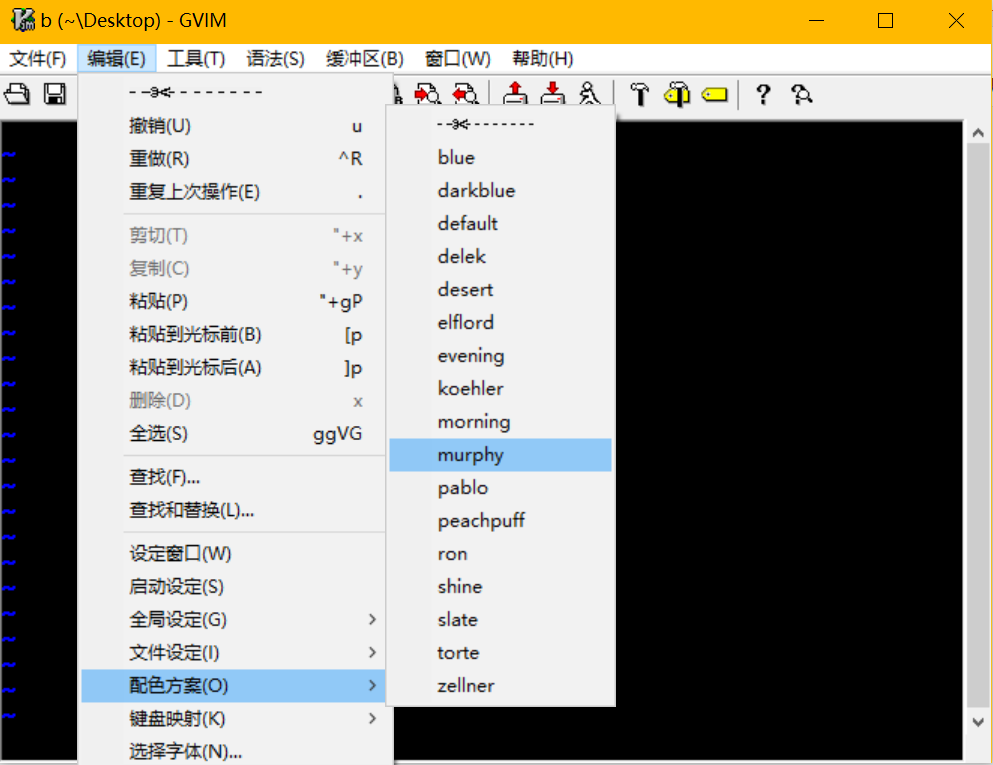Click the question mark Help icon
Screen dimensions: 993x765
[763, 94]
